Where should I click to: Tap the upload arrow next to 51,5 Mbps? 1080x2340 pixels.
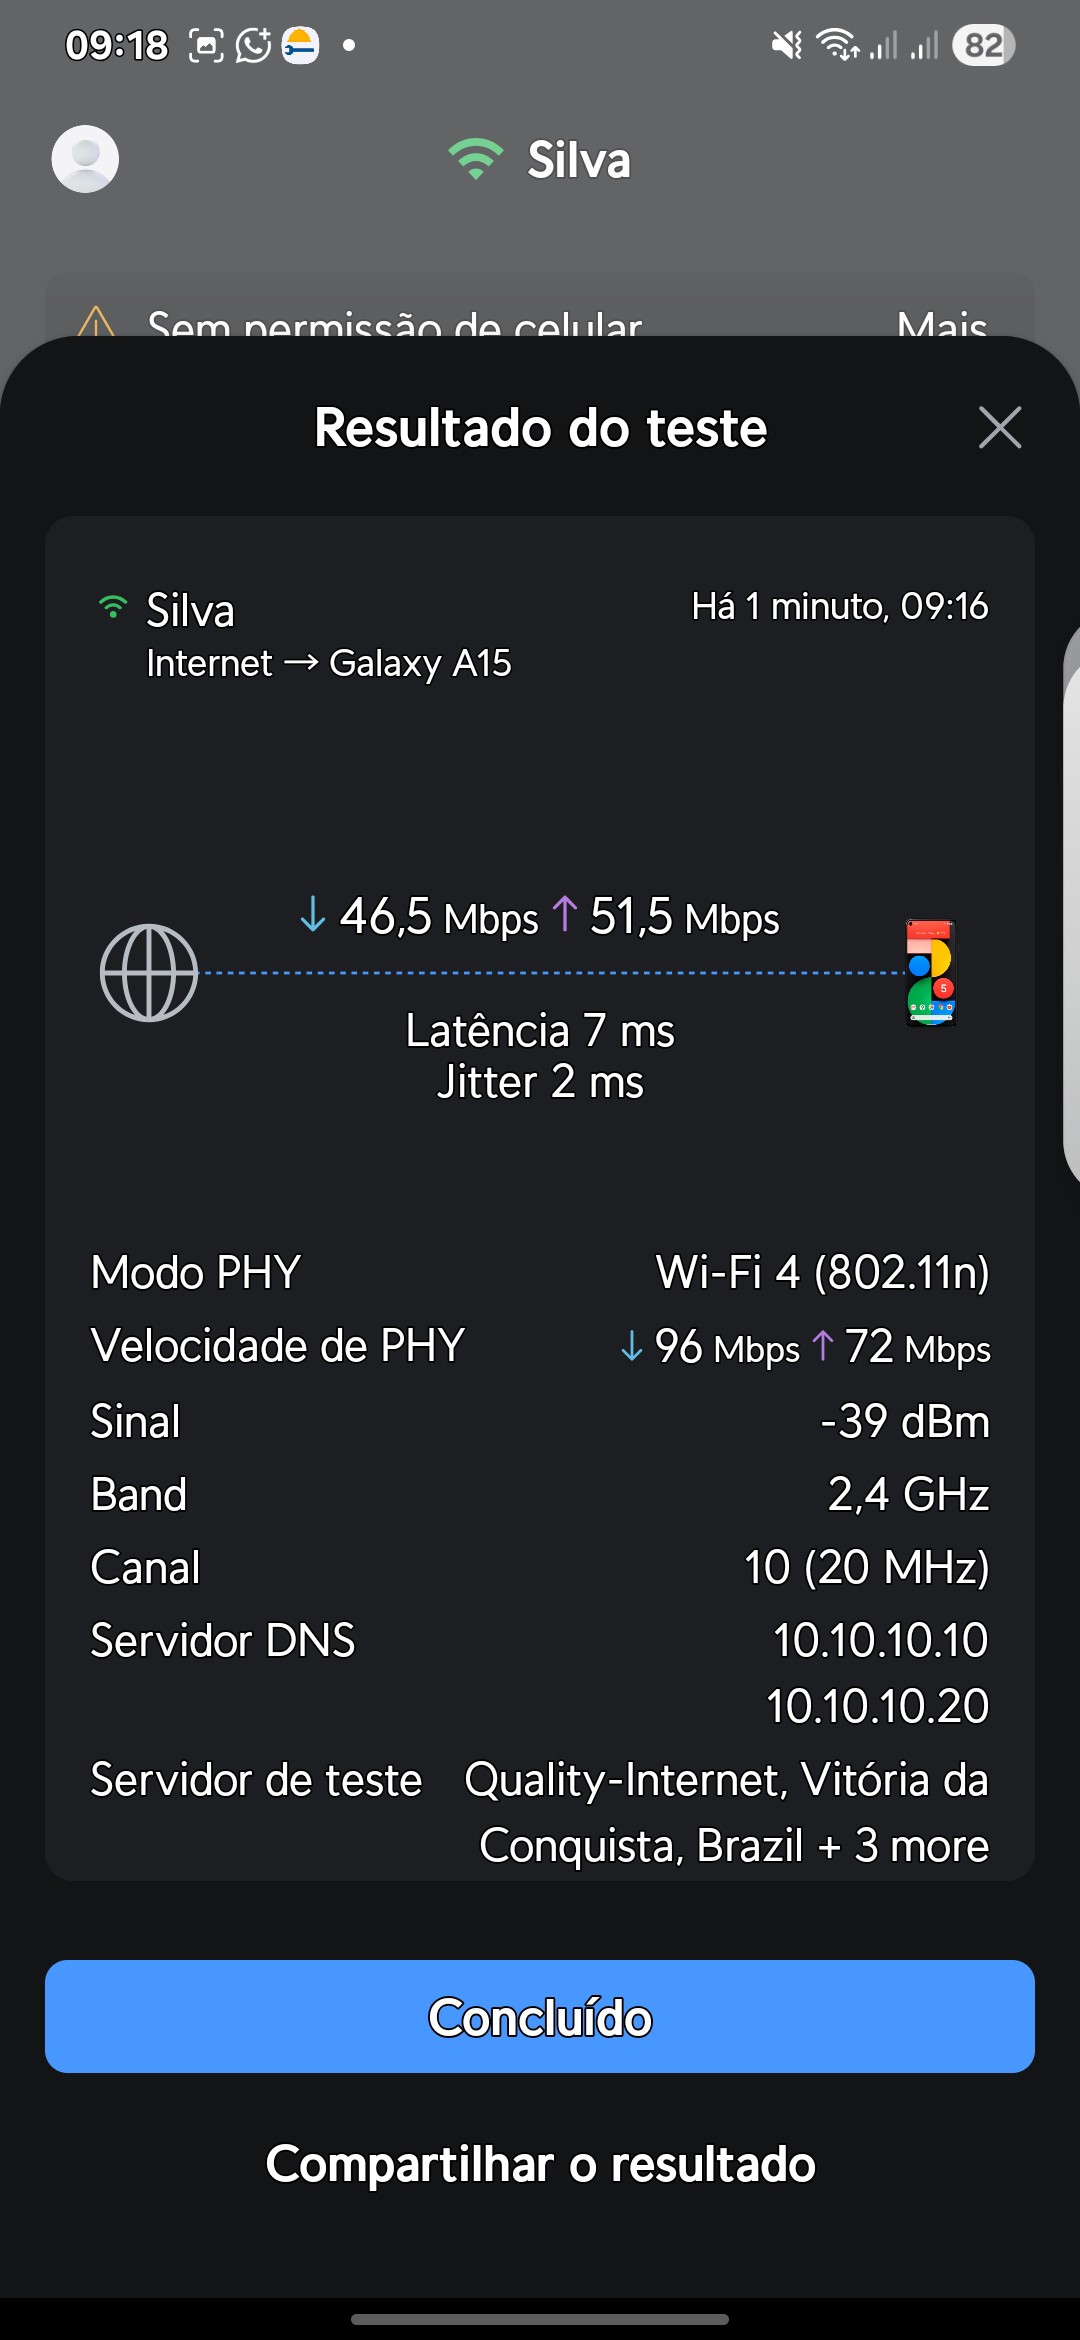[565, 914]
